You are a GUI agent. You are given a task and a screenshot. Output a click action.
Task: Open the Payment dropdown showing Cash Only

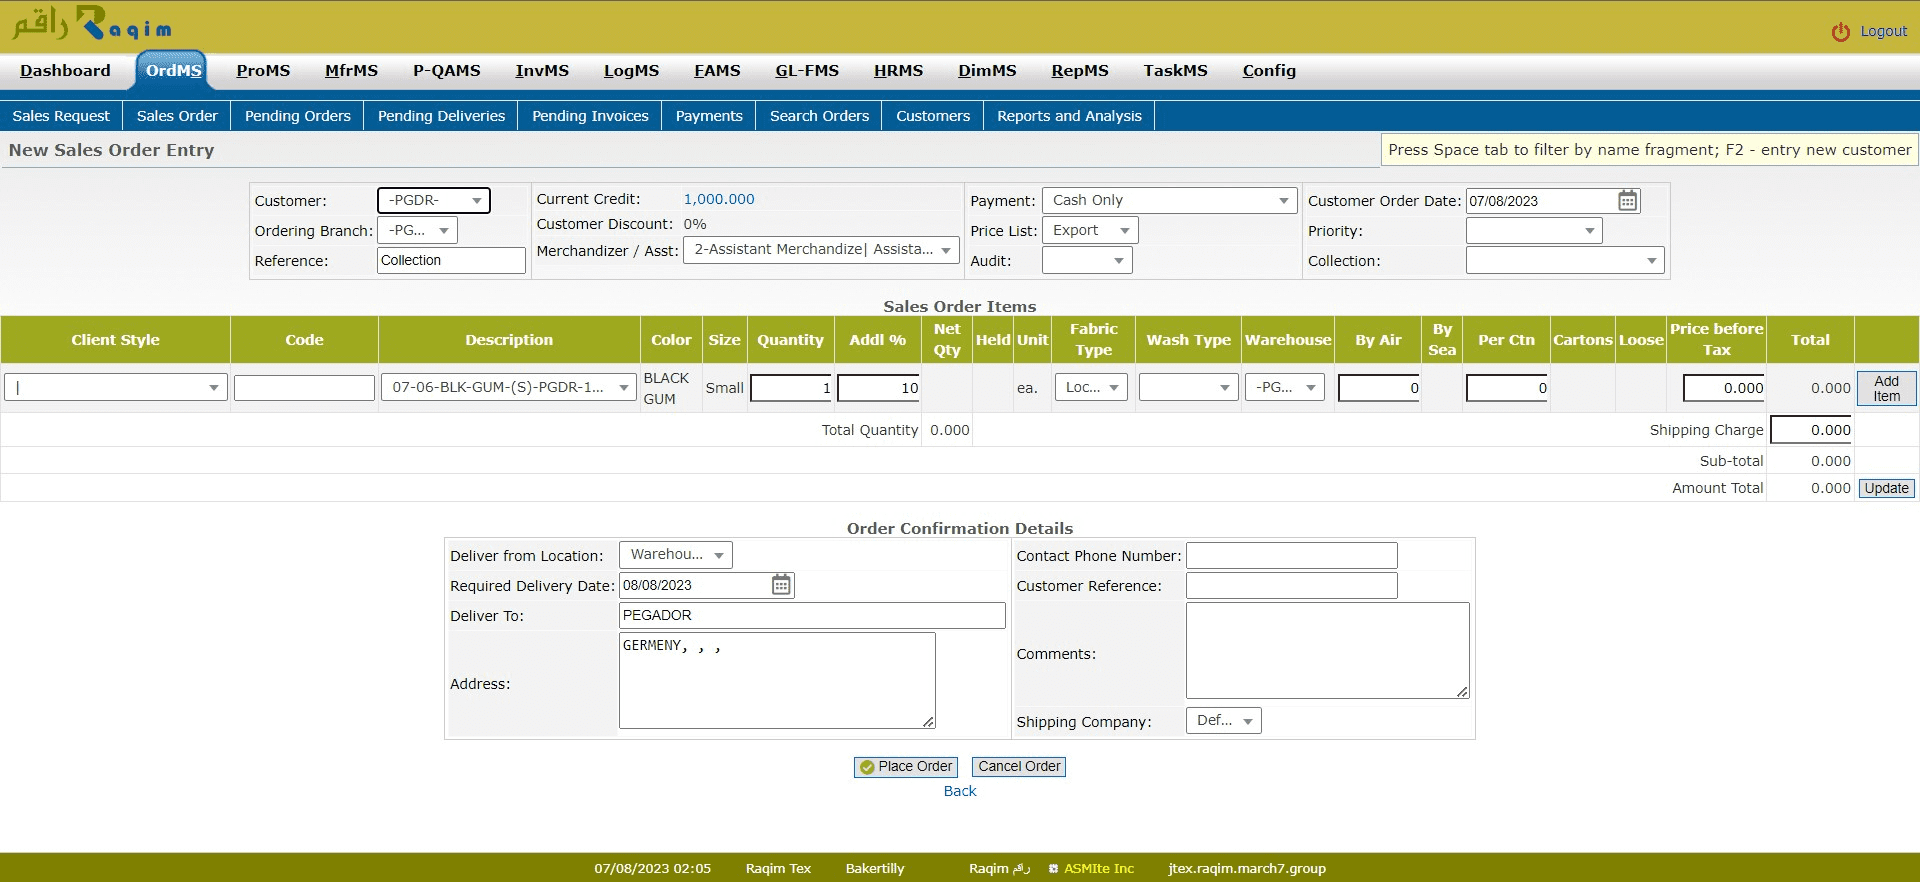[1169, 201]
